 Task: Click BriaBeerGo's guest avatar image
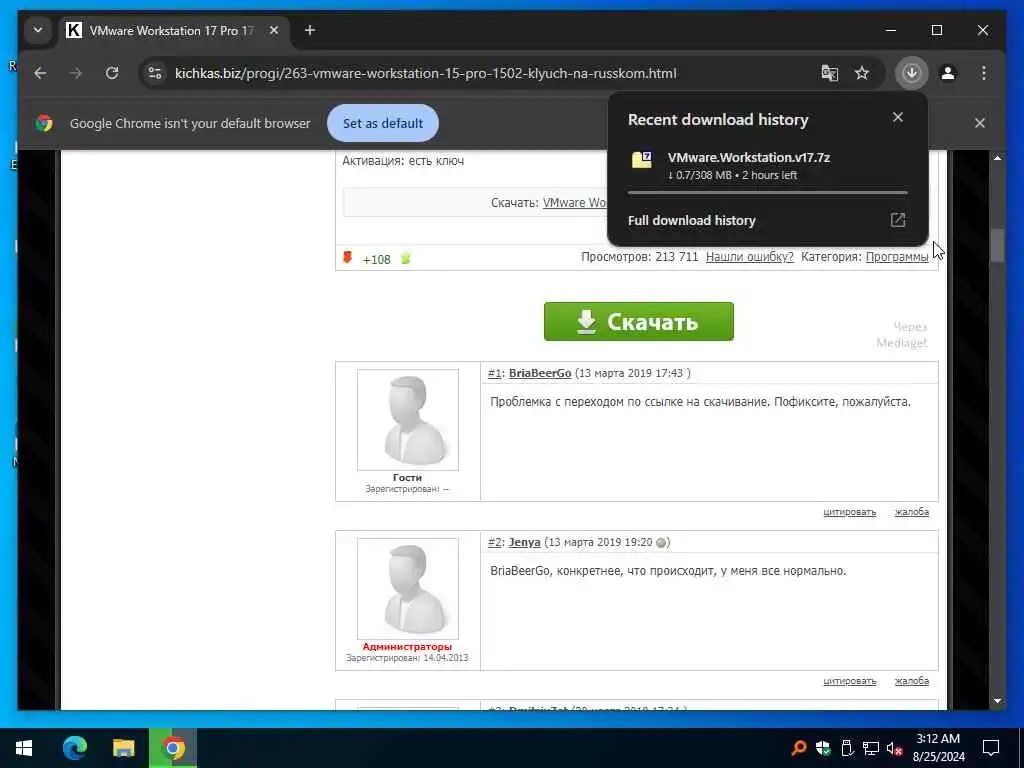tap(408, 420)
